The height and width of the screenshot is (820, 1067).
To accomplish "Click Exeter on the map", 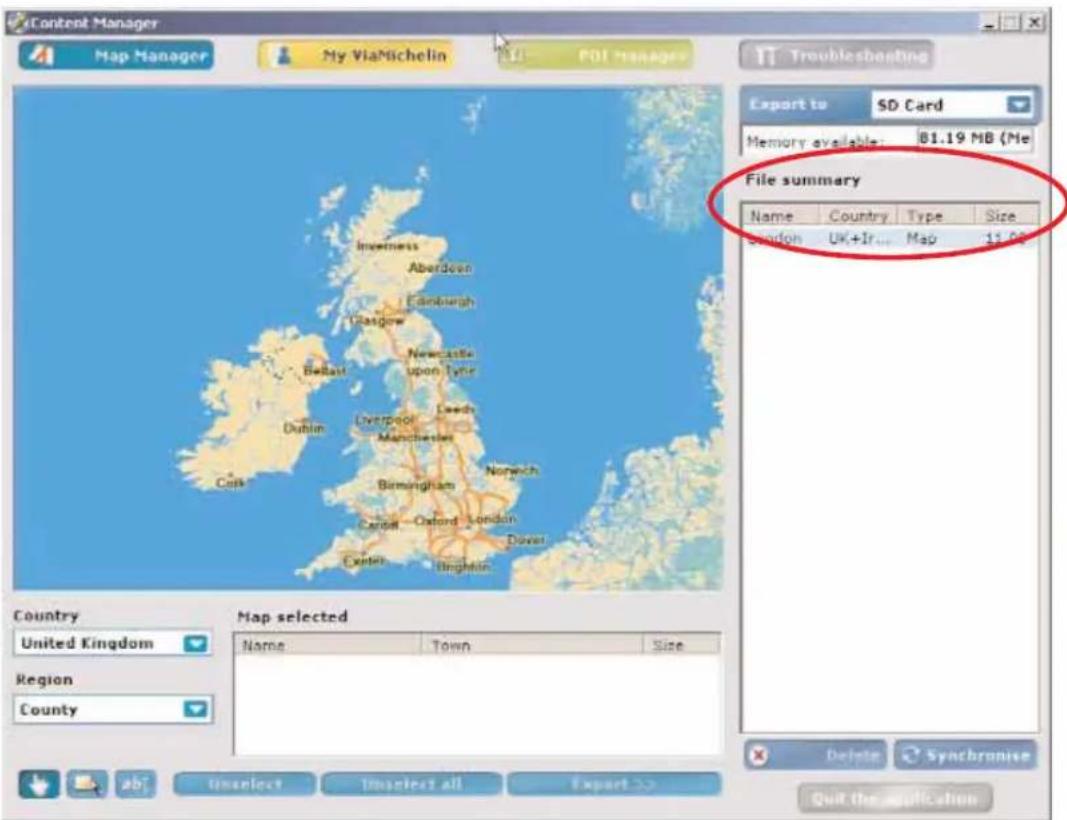I will pyautogui.click(x=364, y=561).
